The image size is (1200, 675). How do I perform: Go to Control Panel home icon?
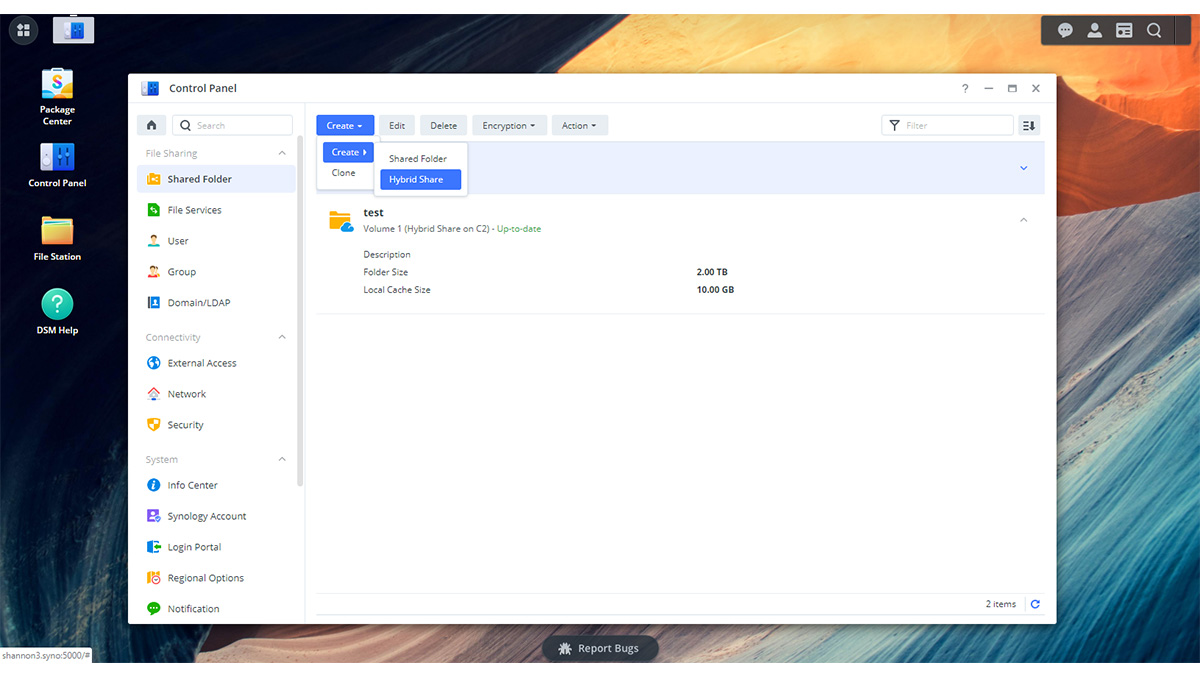[151, 125]
